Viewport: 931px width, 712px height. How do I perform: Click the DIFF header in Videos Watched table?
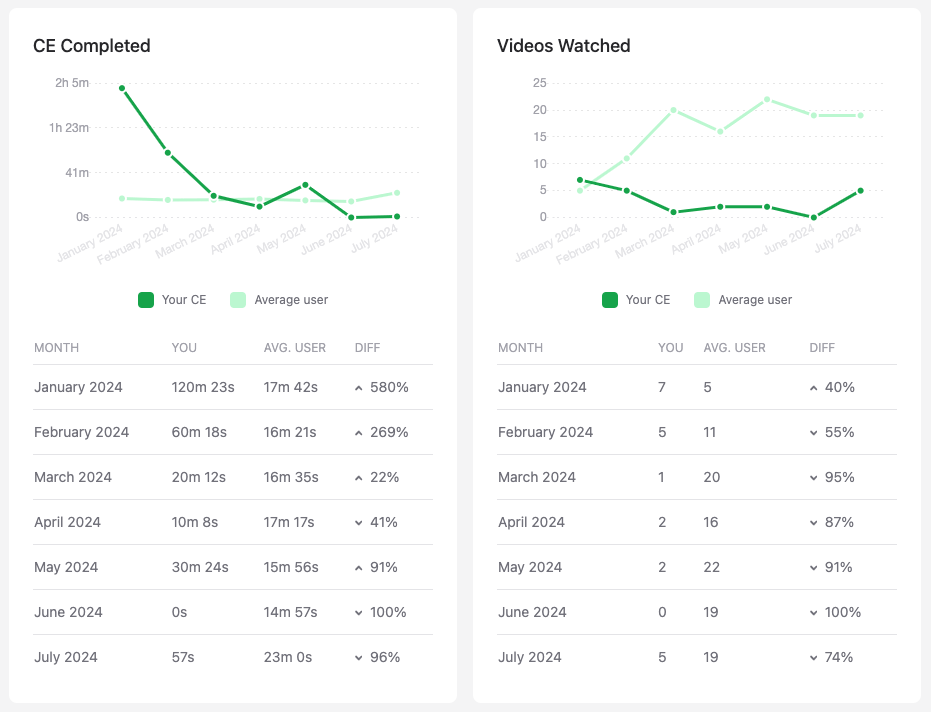click(x=824, y=348)
